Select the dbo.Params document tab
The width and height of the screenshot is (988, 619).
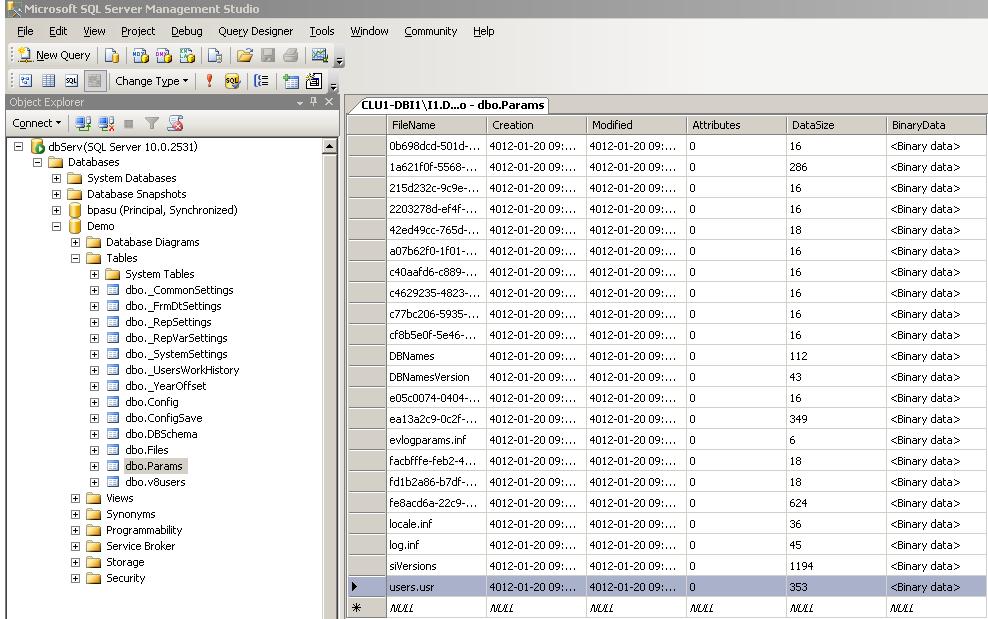point(452,105)
